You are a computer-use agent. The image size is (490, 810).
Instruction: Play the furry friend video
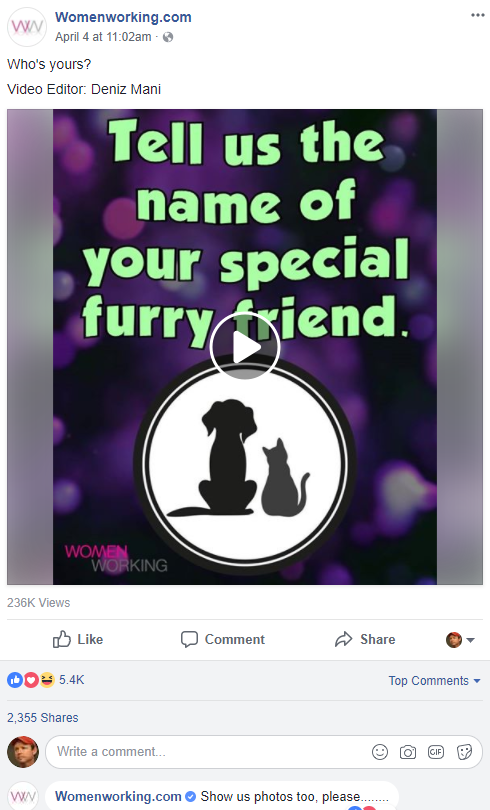(x=245, y=347)
